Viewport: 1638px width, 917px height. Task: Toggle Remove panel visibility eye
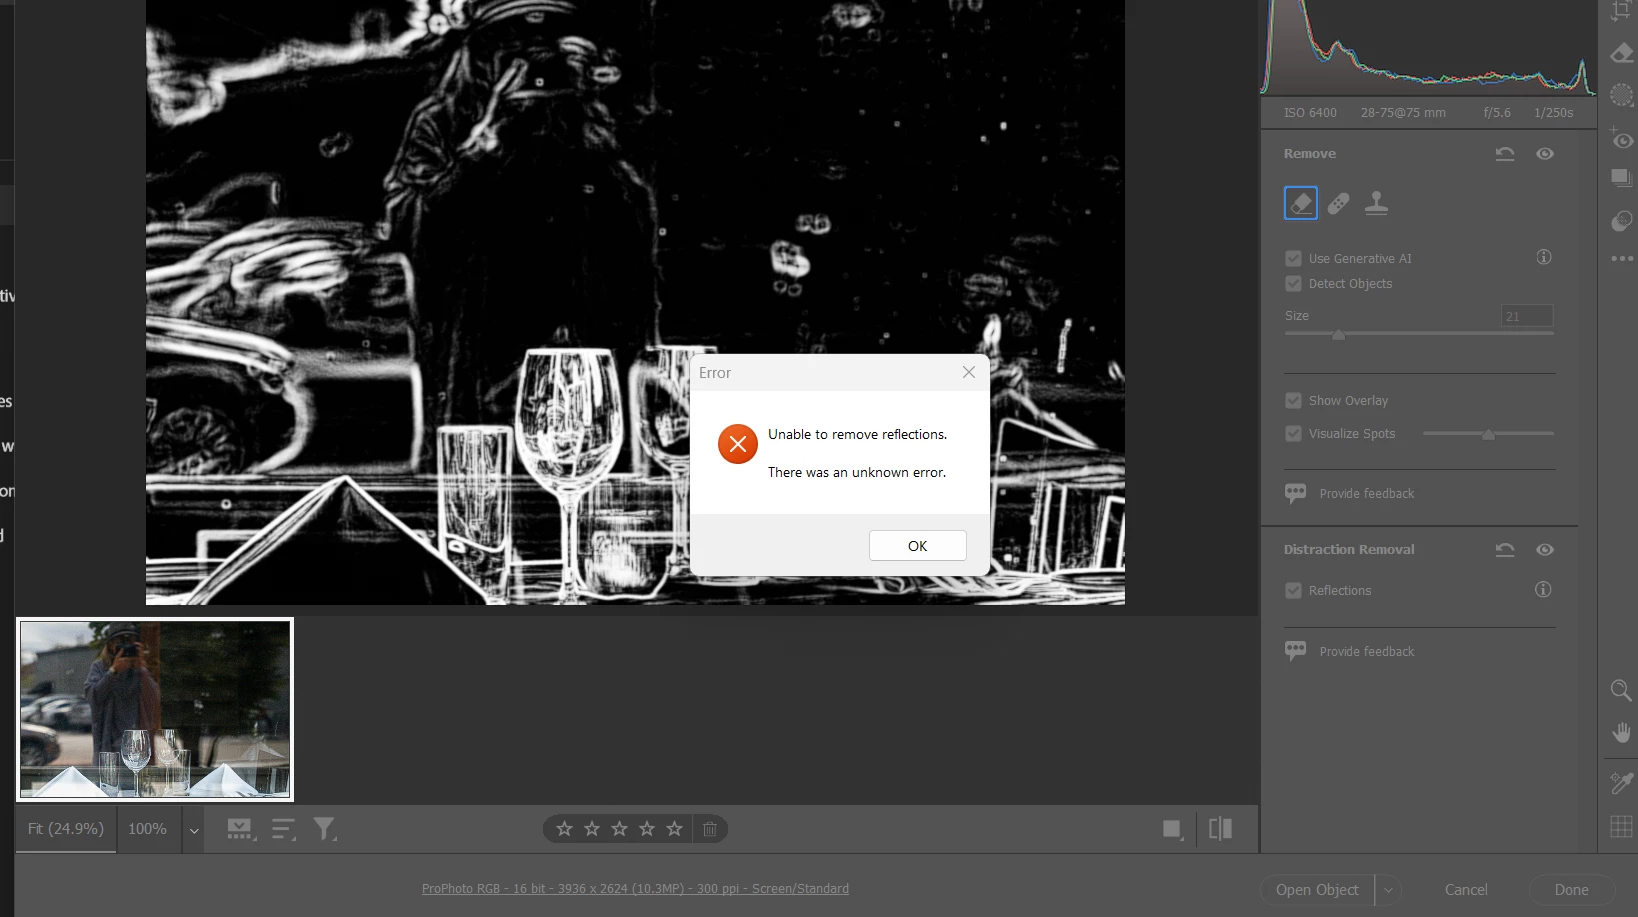[1544, 154]
